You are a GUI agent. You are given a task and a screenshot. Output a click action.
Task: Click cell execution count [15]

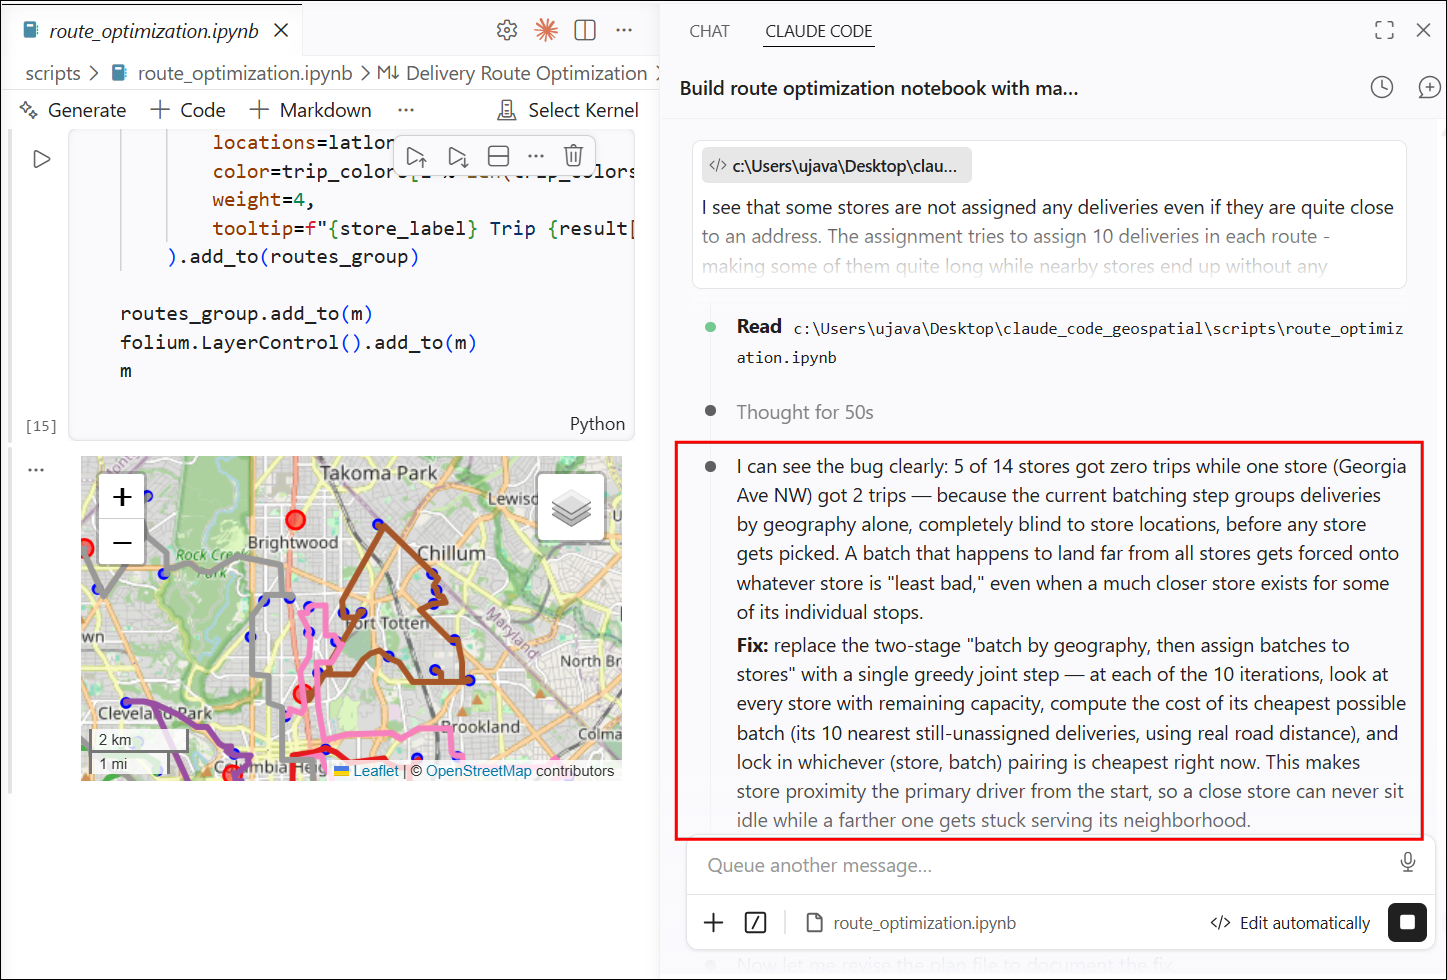[41, 426]
